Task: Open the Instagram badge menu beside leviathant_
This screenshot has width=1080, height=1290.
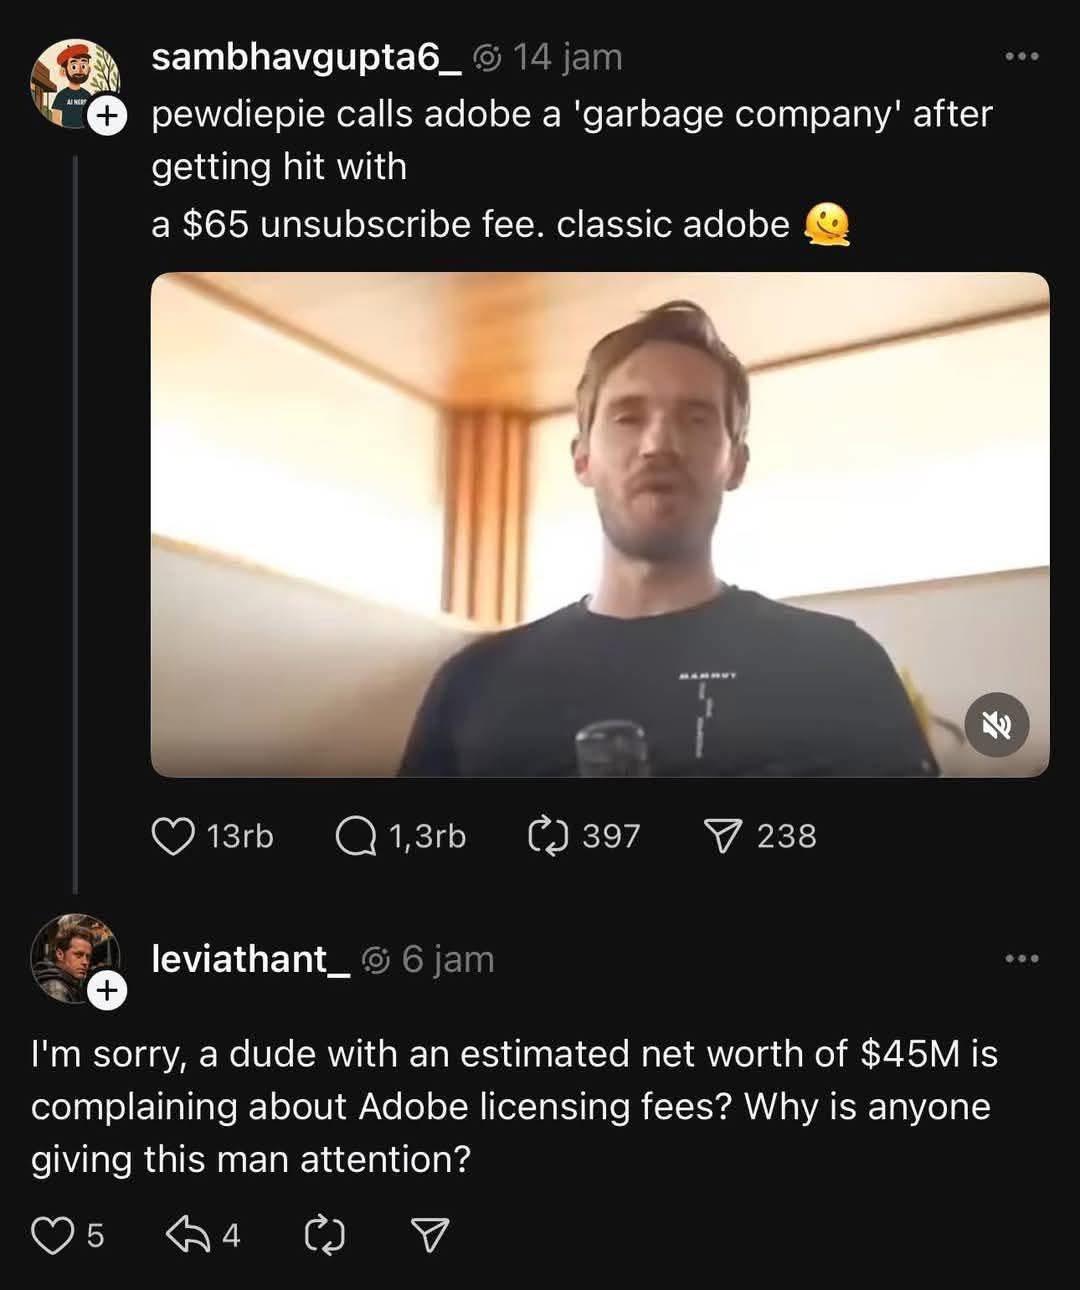Action: (376, 958)
